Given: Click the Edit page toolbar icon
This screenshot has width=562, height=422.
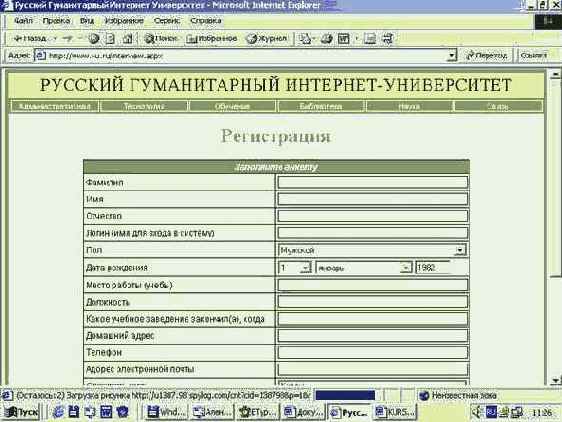Looking at the screenshot, I should [344, 38].
